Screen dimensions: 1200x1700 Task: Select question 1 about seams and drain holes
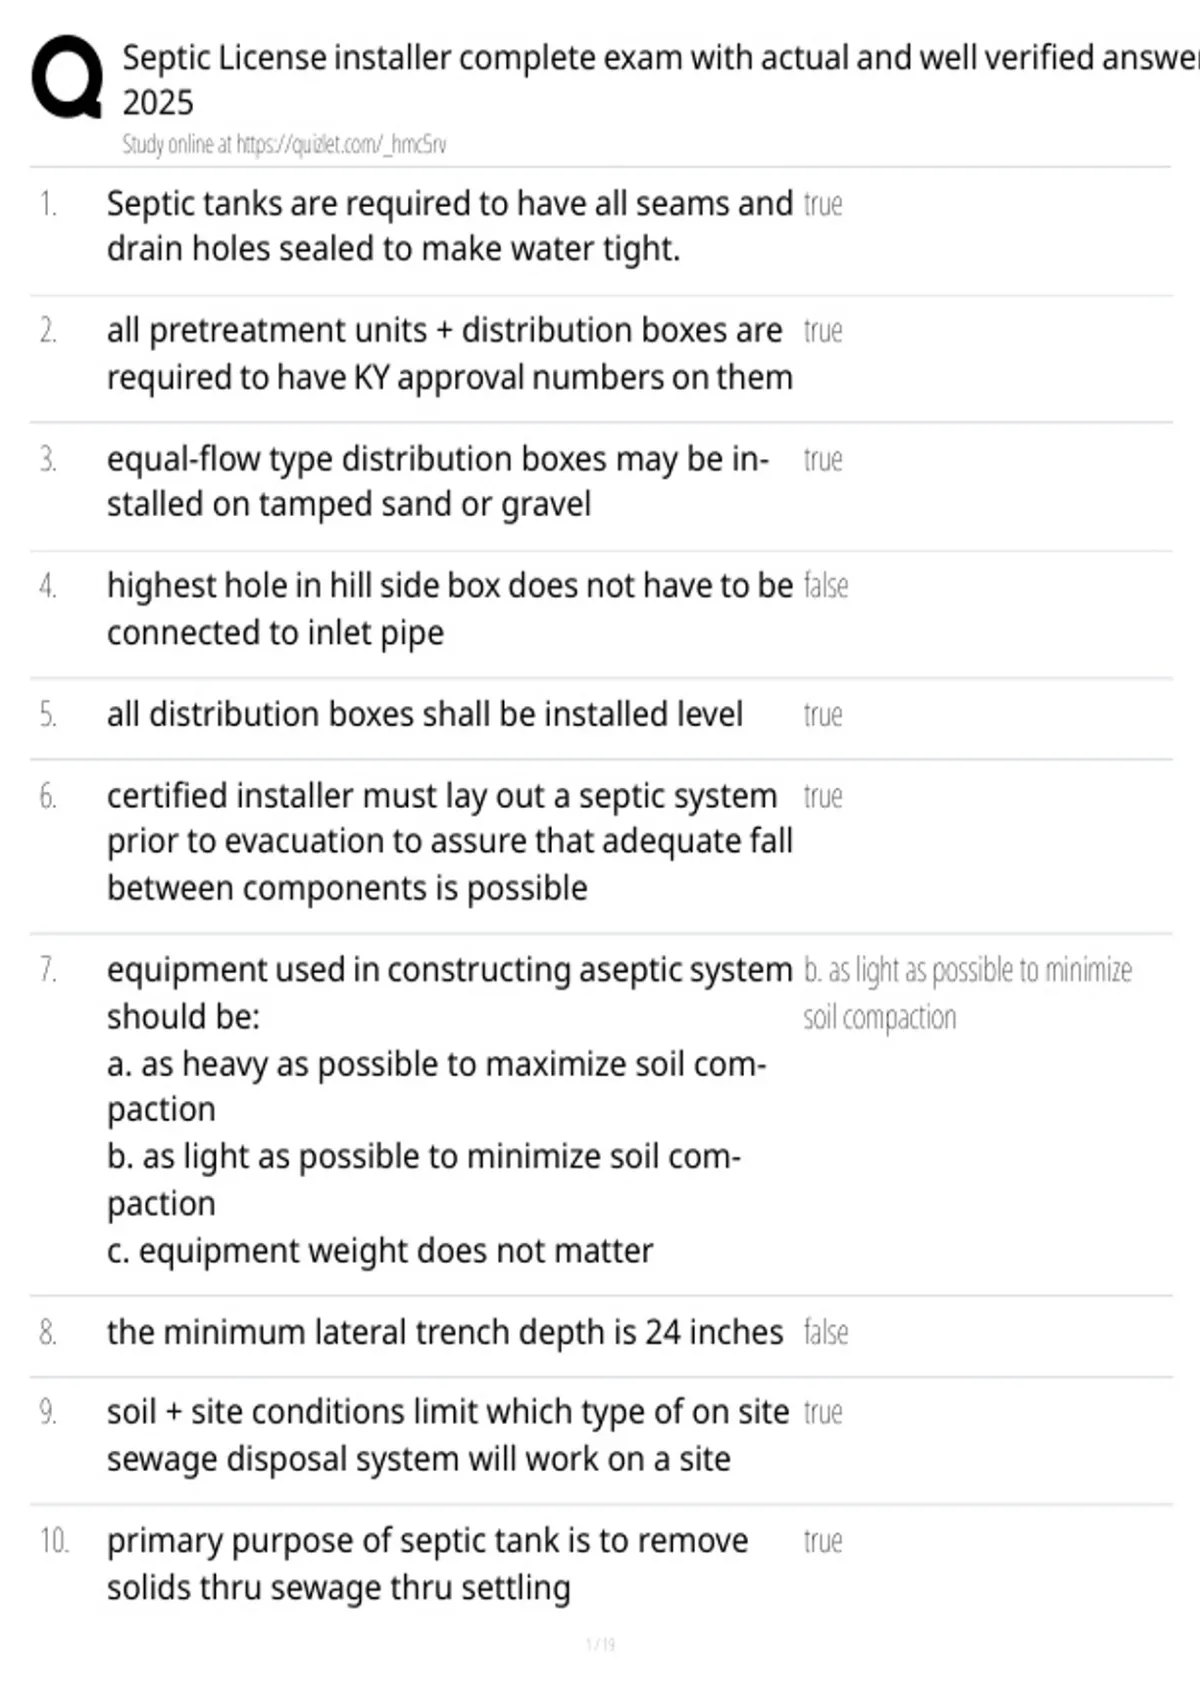(x=450, y=226)
